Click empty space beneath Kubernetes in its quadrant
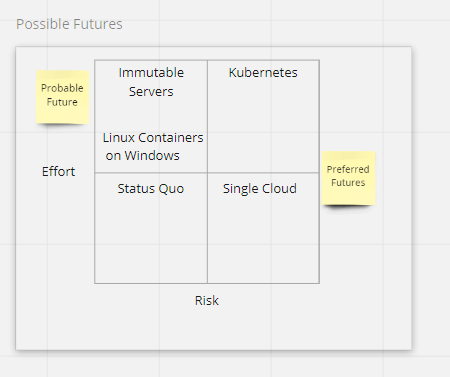Screen dimensions: 450x377 tap(263, 127)
